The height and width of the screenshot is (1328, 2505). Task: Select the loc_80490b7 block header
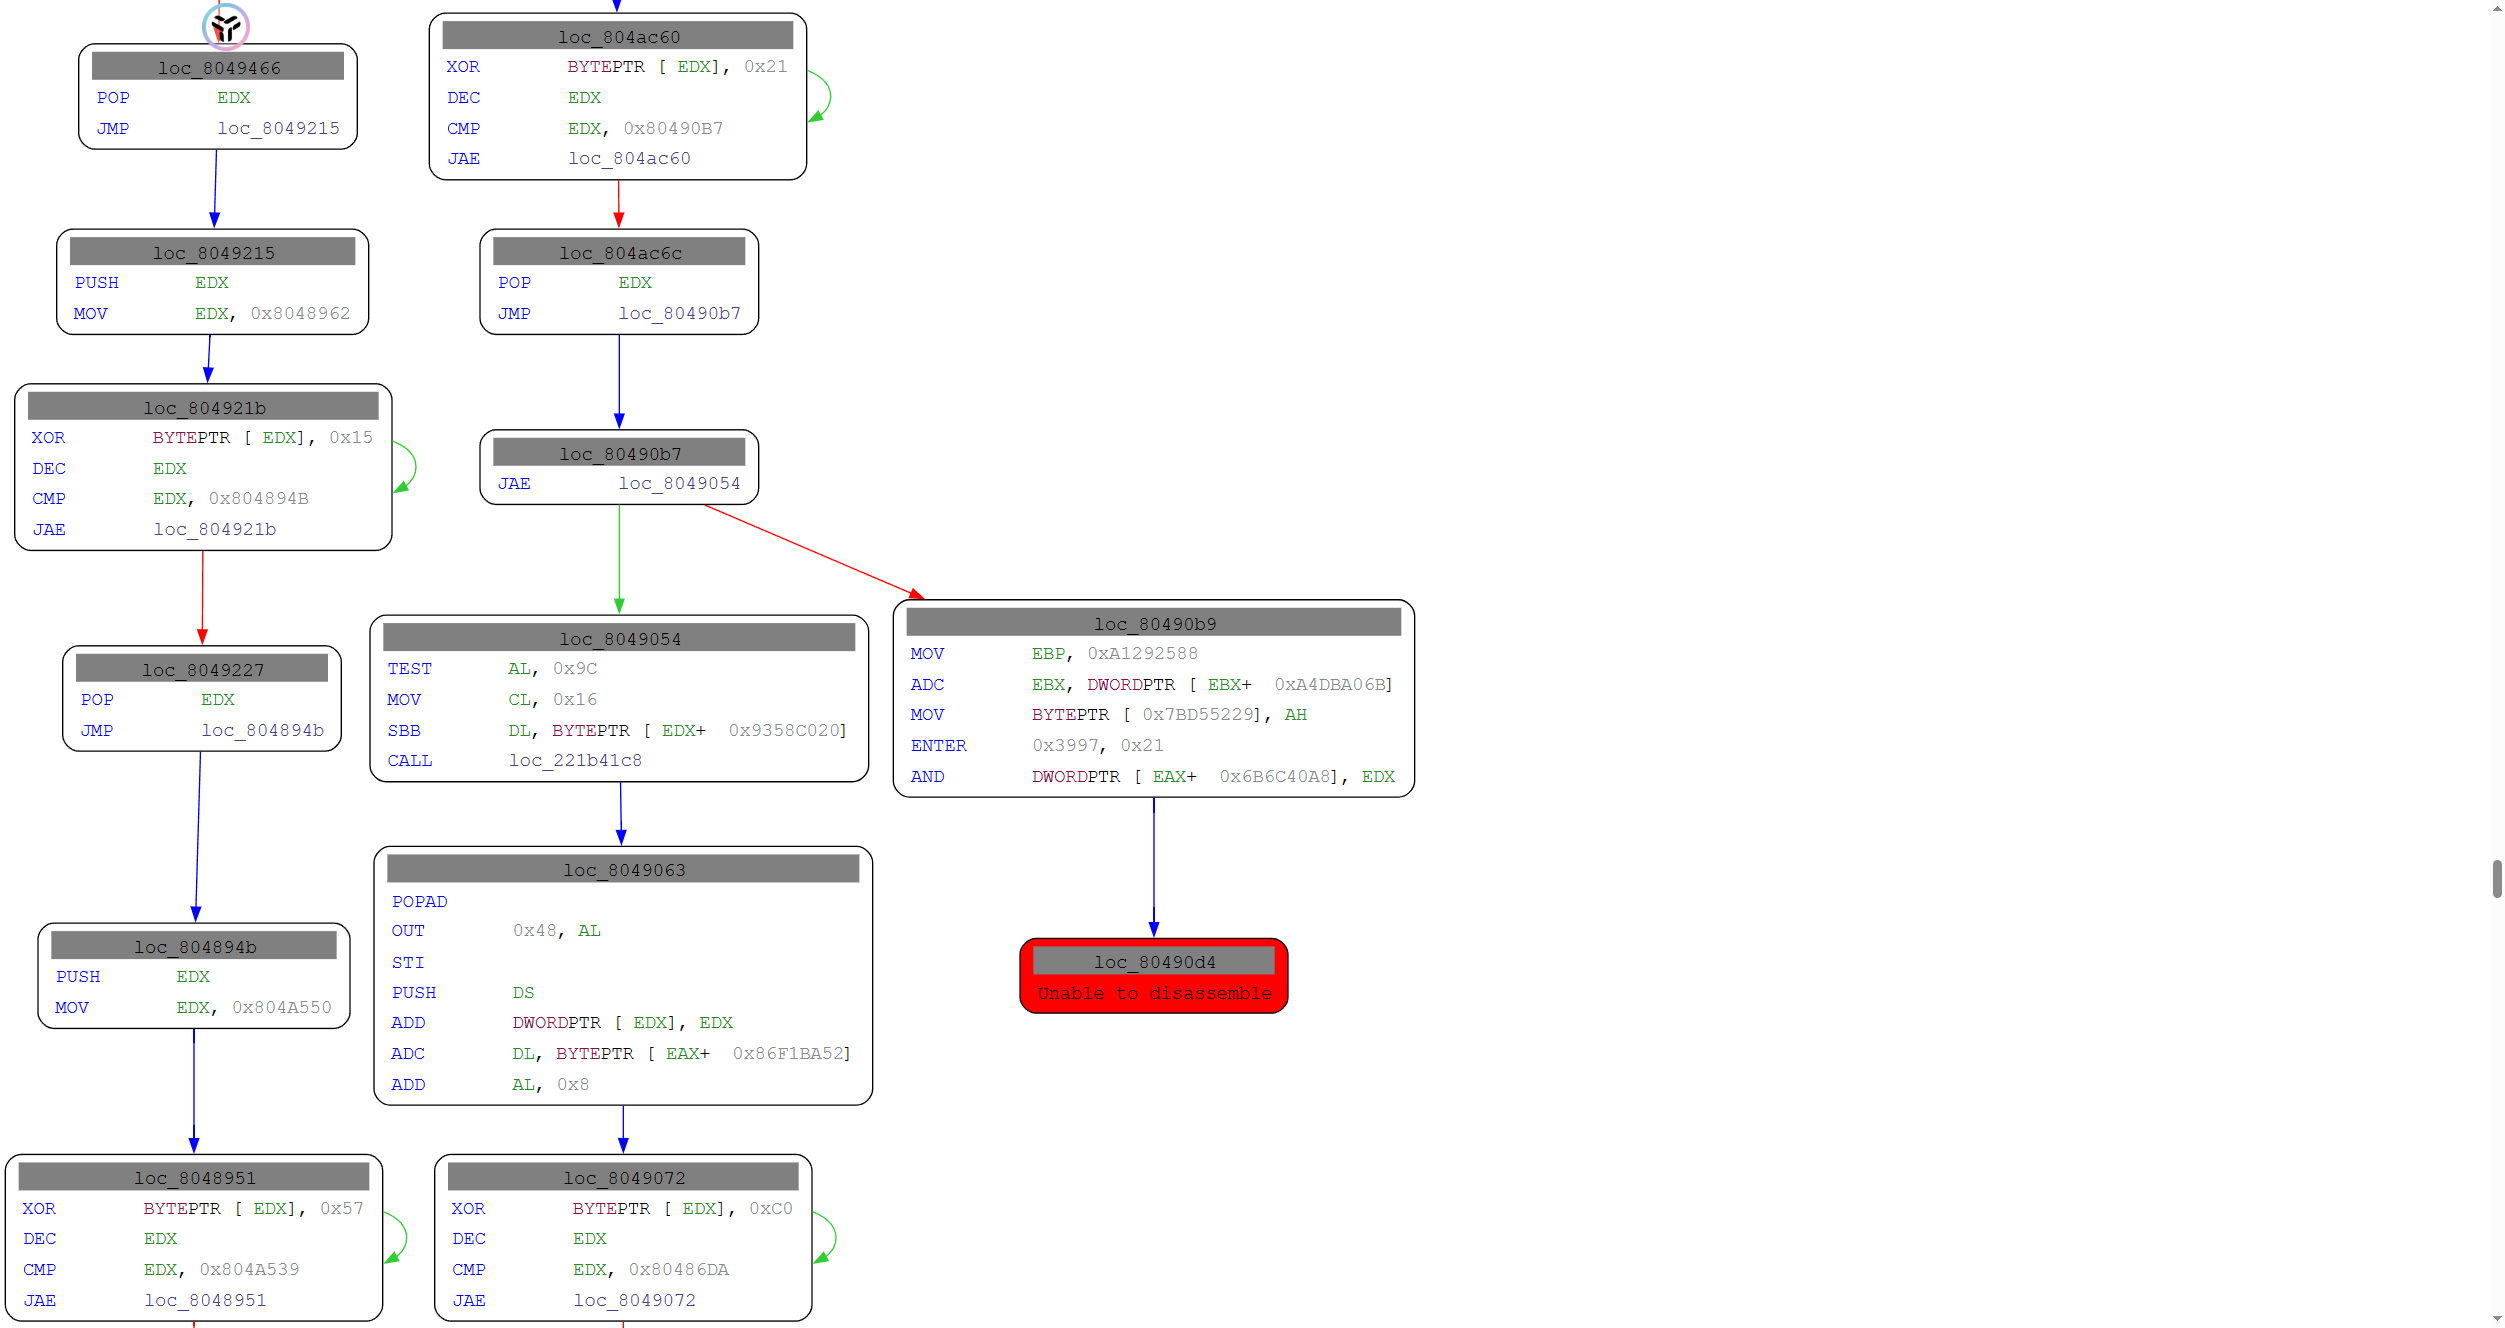pos(620,453)
